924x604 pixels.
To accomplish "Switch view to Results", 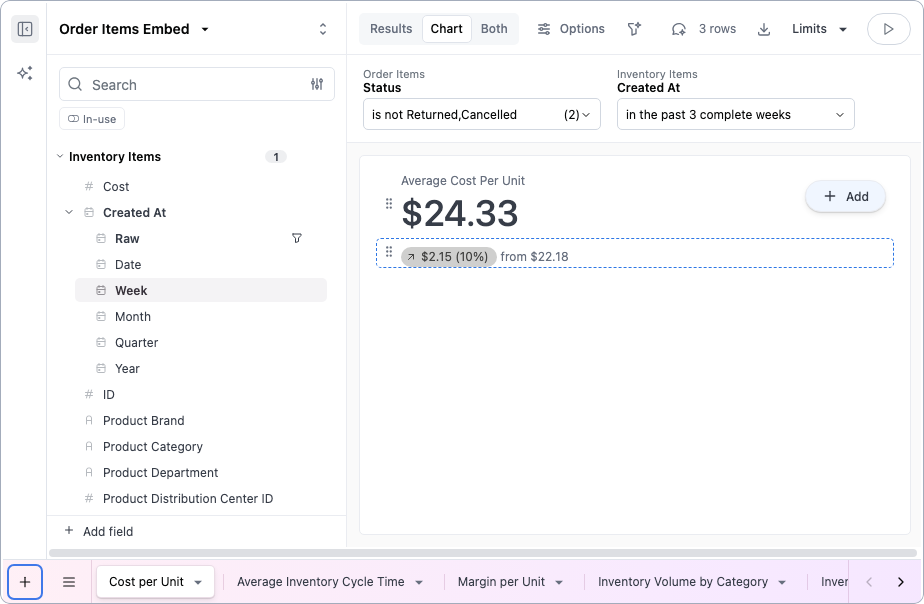I will pos(391,29).
